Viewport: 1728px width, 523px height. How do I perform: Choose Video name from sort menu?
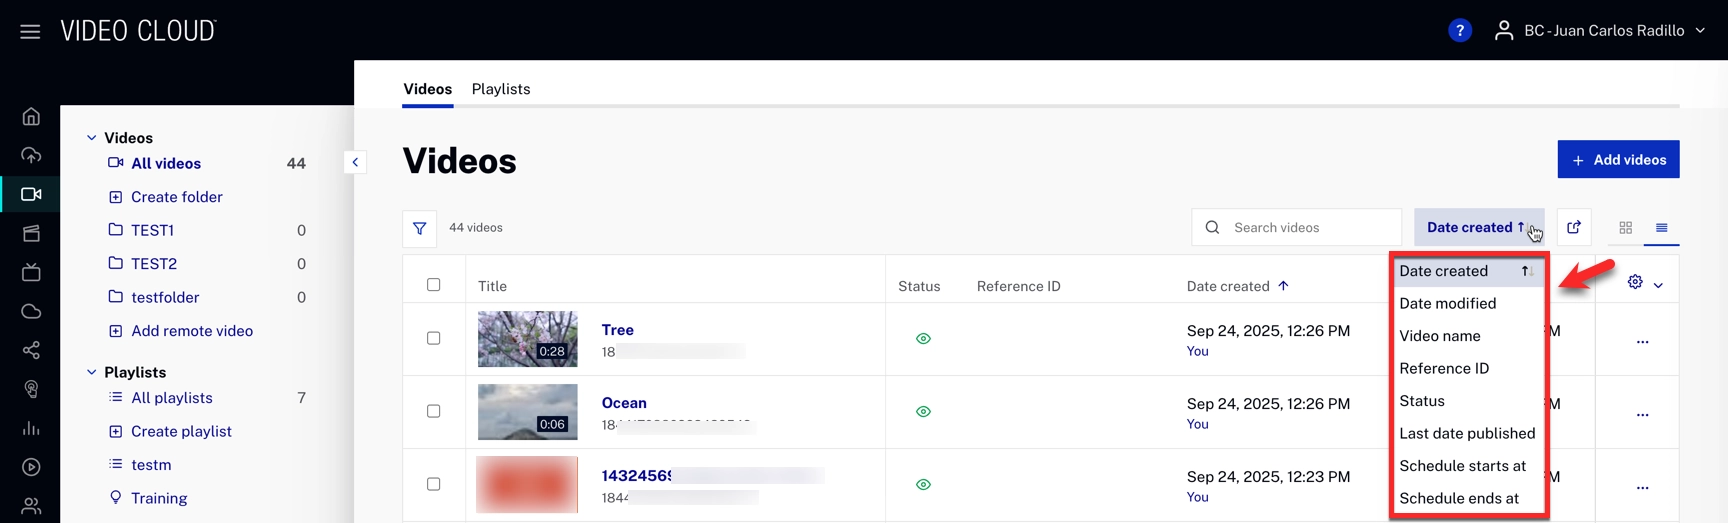pyautogui.click(x=1440, y=336)
